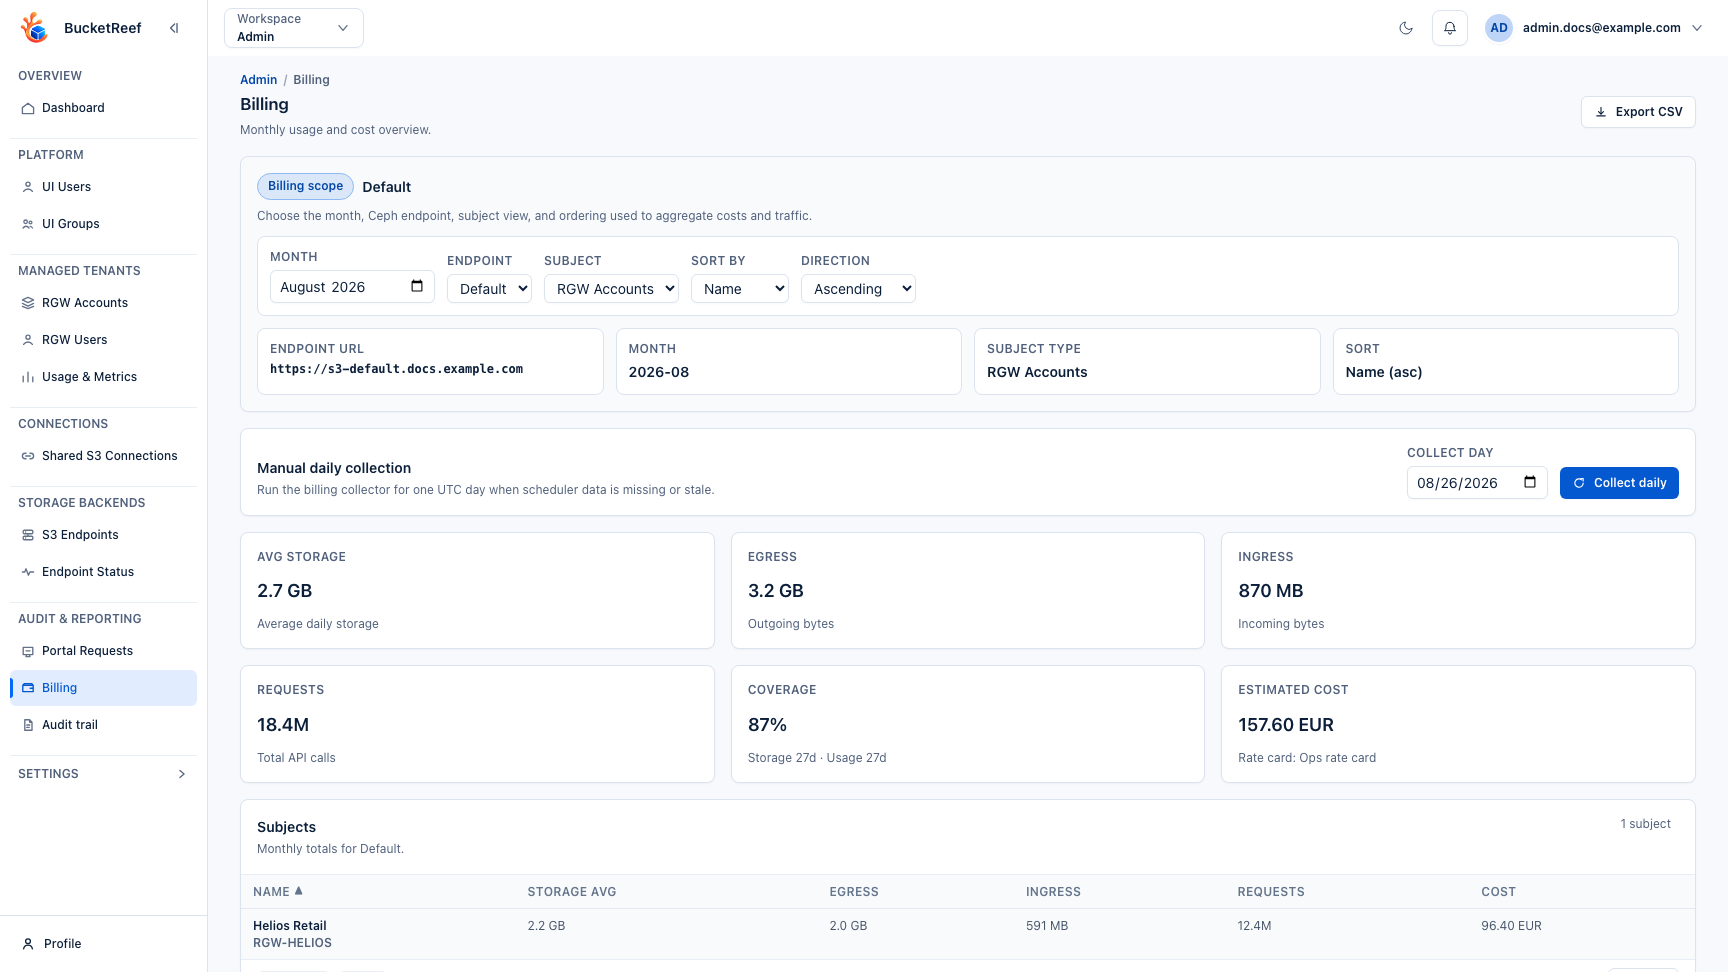Click the 87% coverage value

click(x=767, y=725)
